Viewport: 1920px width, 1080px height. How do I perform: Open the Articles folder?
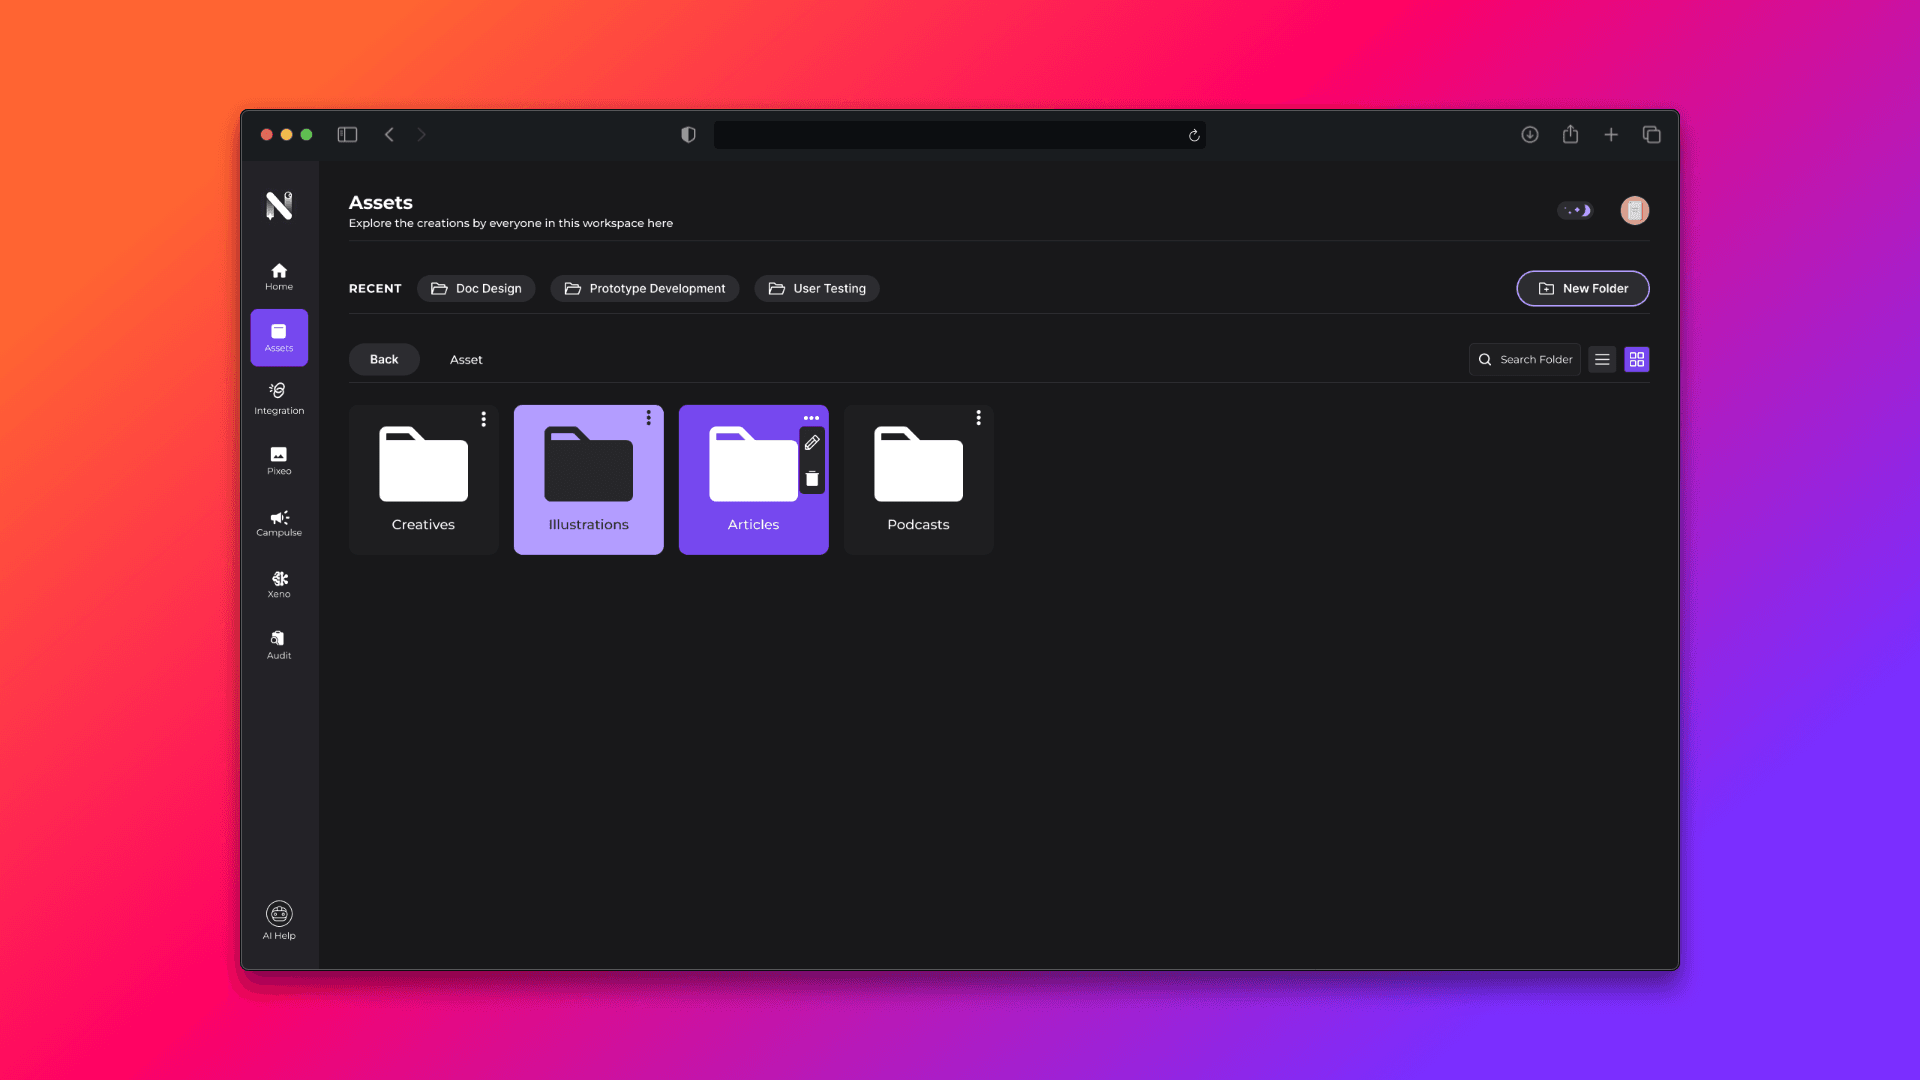coord(753,480)
